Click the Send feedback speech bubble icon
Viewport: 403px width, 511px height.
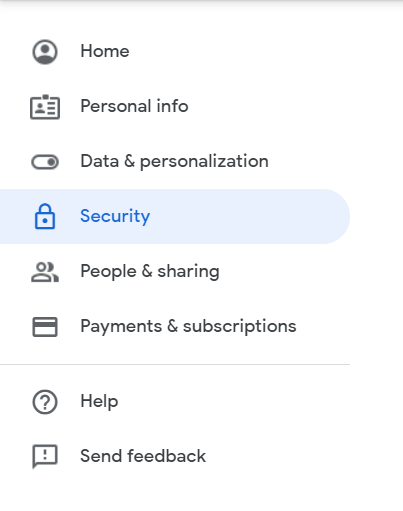click(x=45, y=457)
